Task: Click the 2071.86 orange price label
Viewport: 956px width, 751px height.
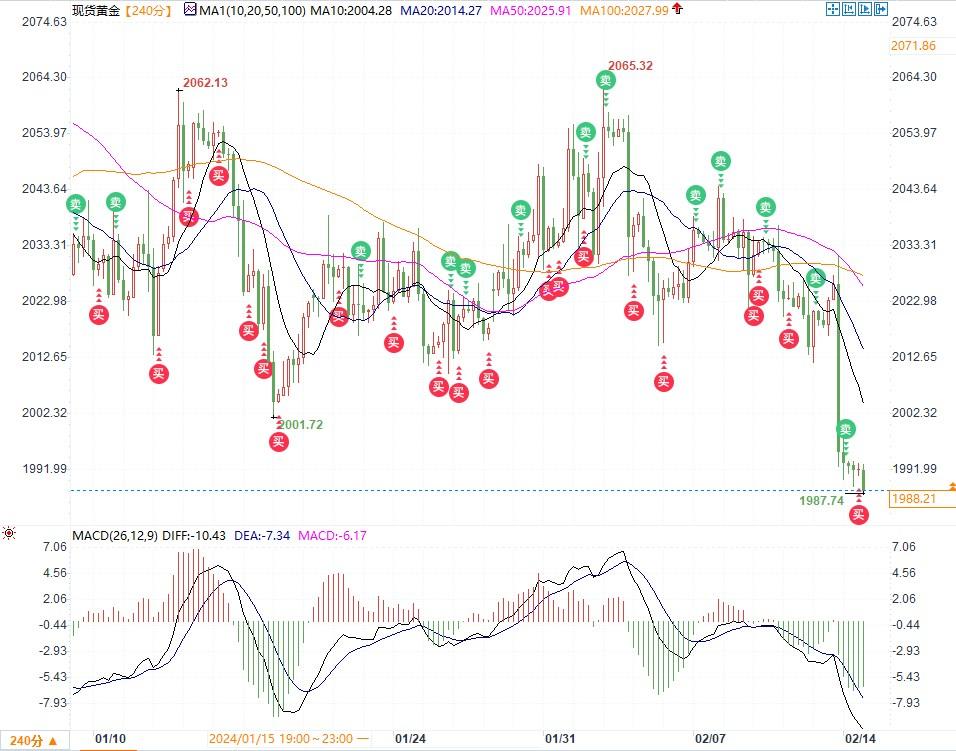Action: pyautogui.click(x=913, y=46)
